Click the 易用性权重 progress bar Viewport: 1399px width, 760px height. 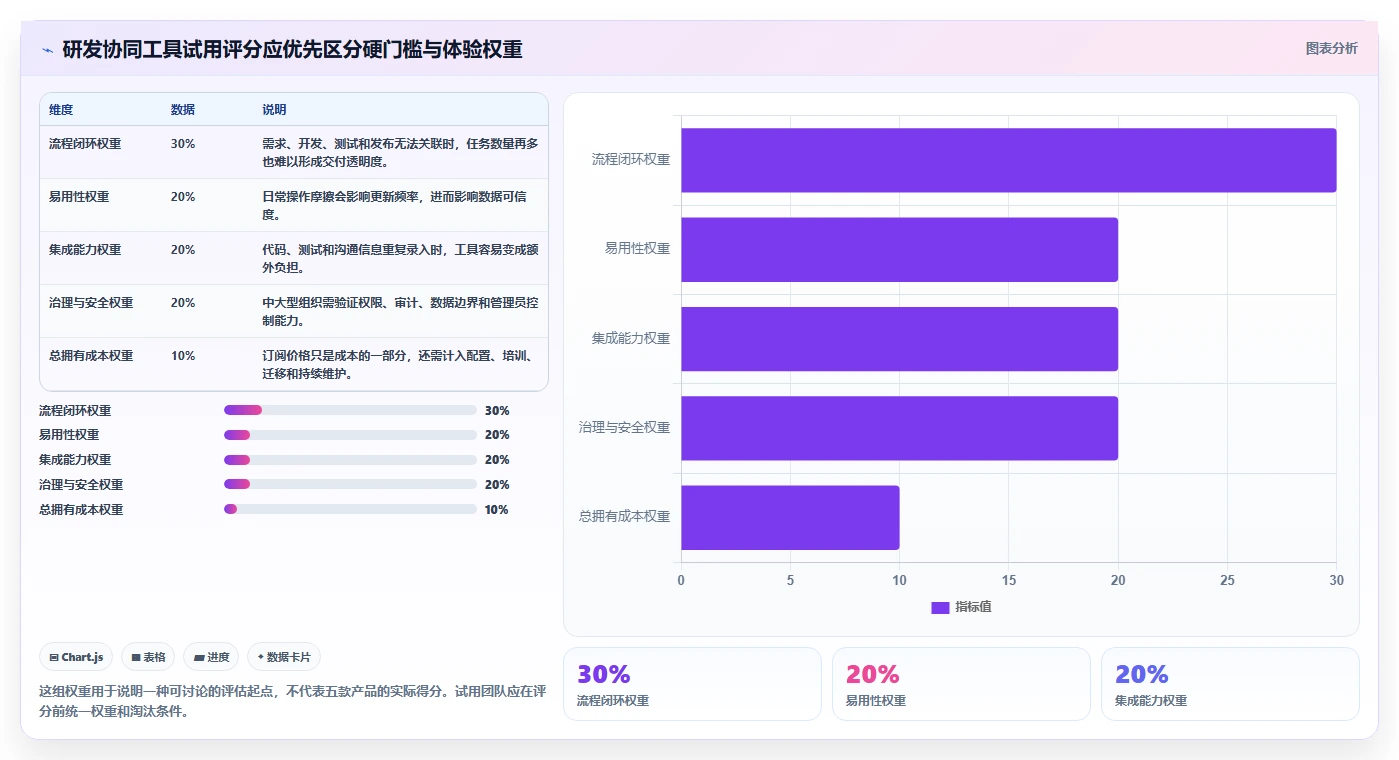(350, 435)
